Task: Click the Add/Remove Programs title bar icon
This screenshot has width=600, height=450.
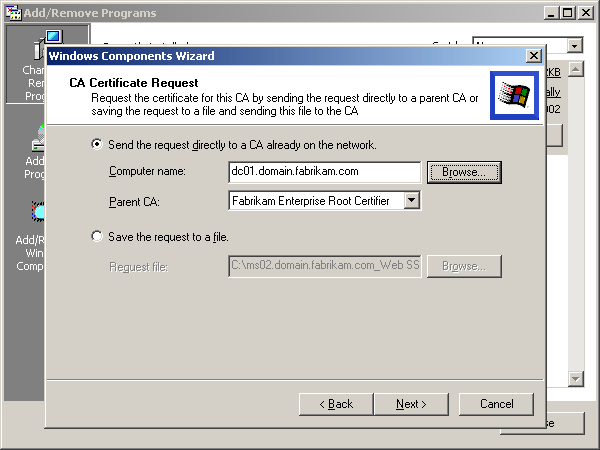Action: pyautogui.click(x=13, y=13)
